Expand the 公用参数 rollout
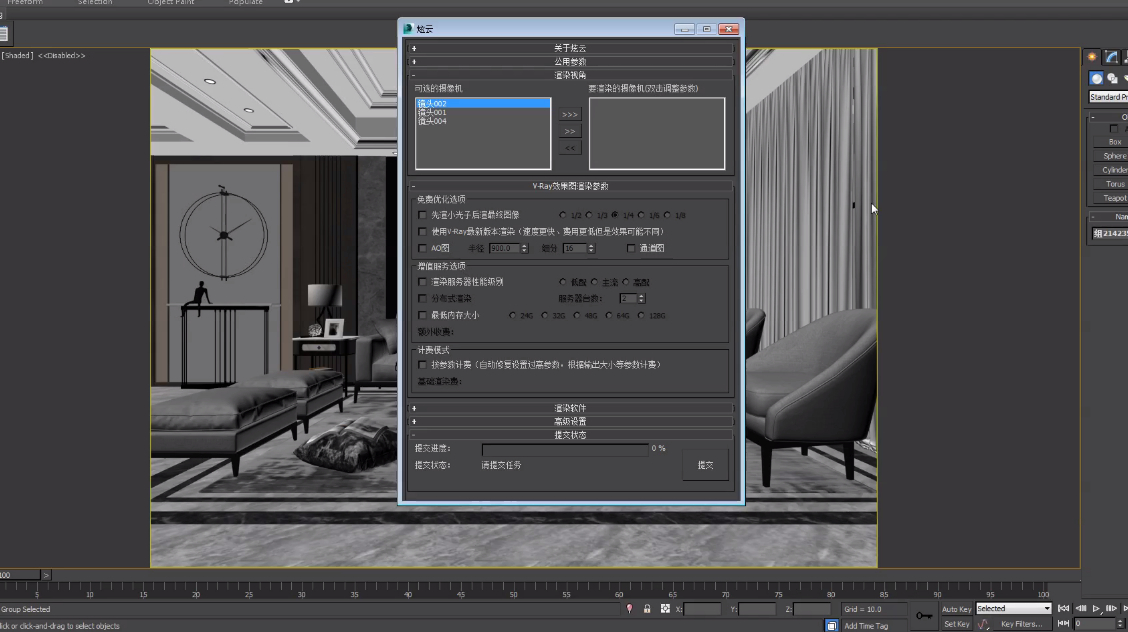 pyautogui.click(x=571, y=62)
